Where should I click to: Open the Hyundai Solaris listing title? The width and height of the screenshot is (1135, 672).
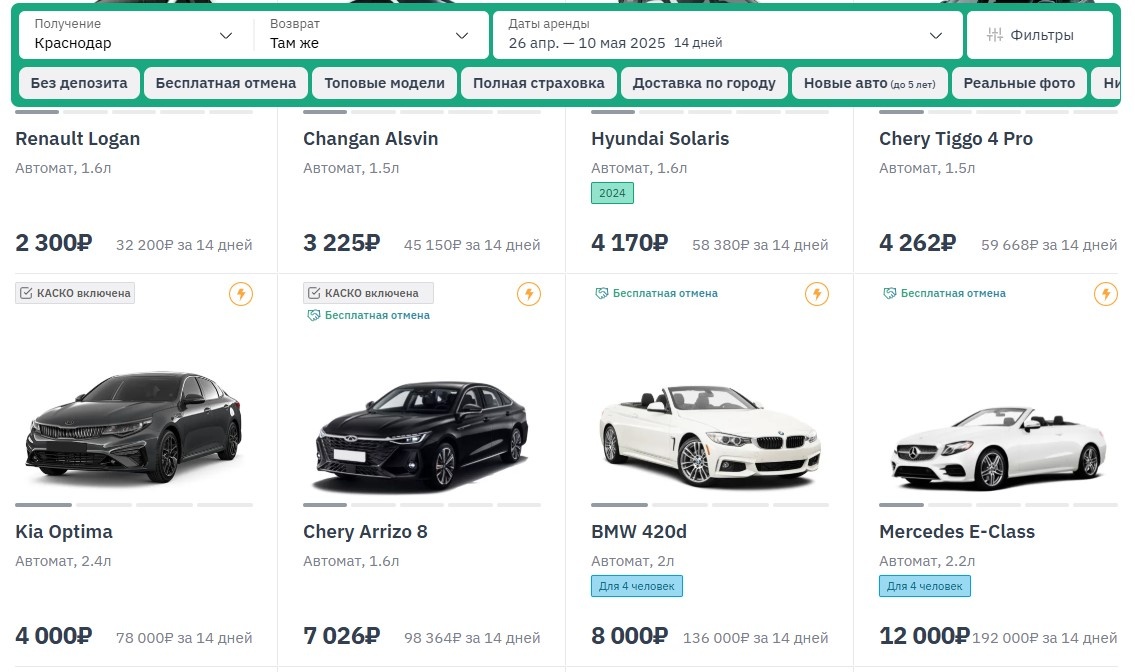coord(660,139)
